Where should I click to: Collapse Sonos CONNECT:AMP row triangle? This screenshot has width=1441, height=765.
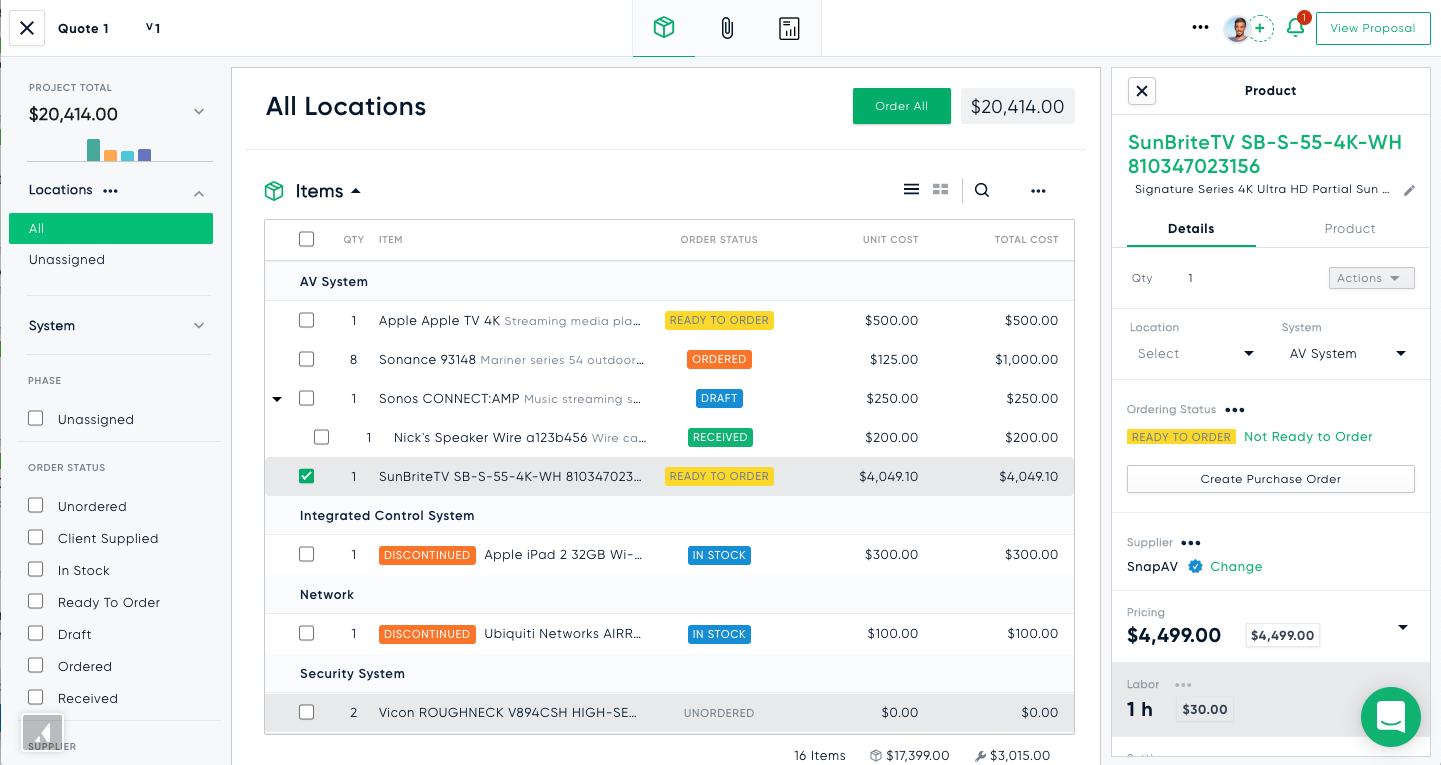coord(277,399)
